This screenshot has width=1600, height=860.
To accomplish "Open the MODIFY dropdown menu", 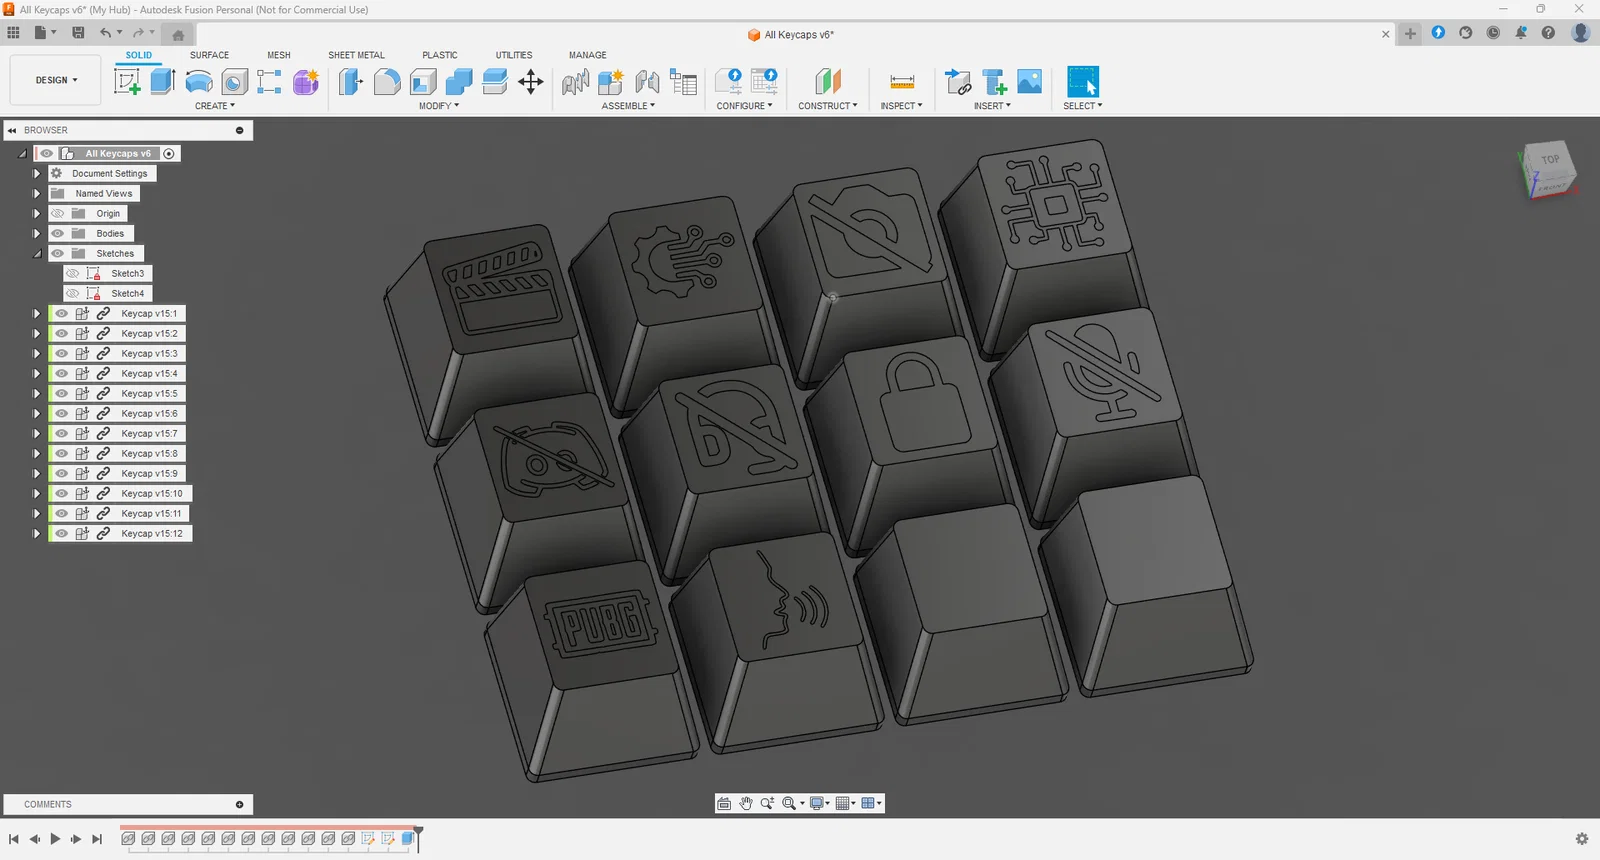I will pos(439,106).
